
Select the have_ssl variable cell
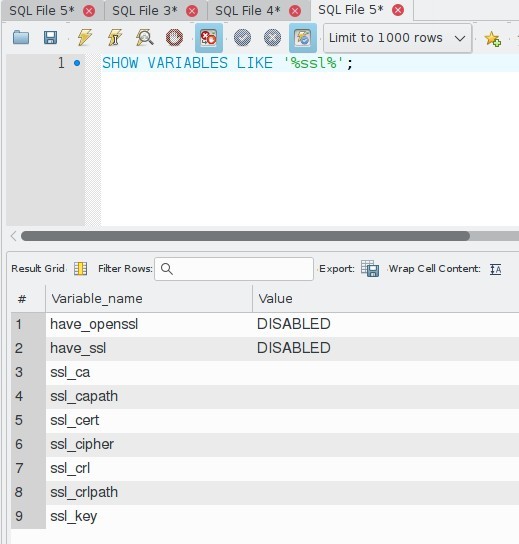[x=149, y=348]
